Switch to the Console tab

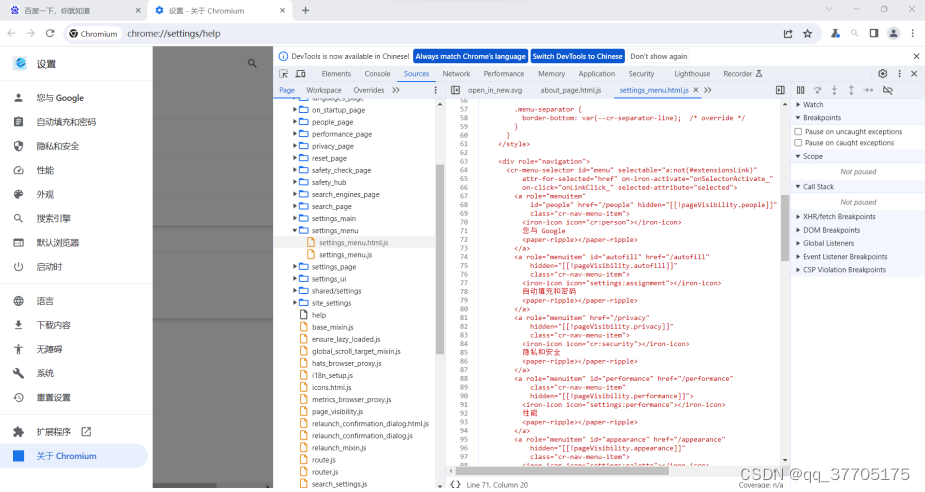378,74
